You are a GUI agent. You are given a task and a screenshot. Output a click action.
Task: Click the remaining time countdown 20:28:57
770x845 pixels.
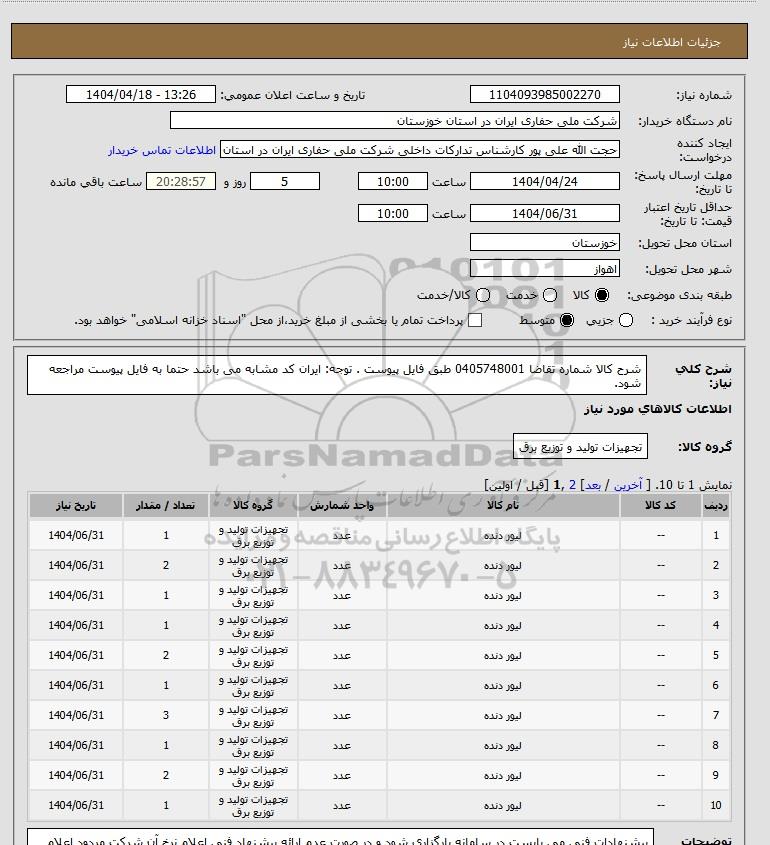pos(181,181)
